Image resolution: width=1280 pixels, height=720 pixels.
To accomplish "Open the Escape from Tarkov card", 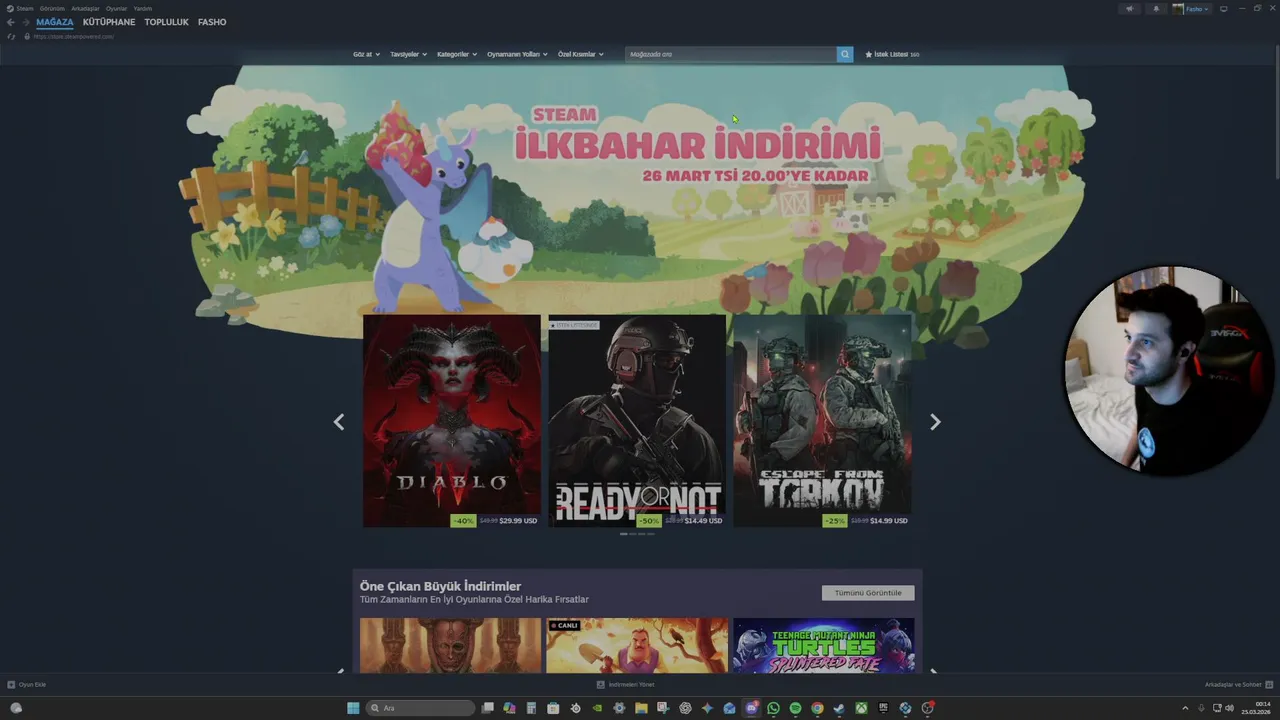I will pyautogui.click(x=822, y=421).
